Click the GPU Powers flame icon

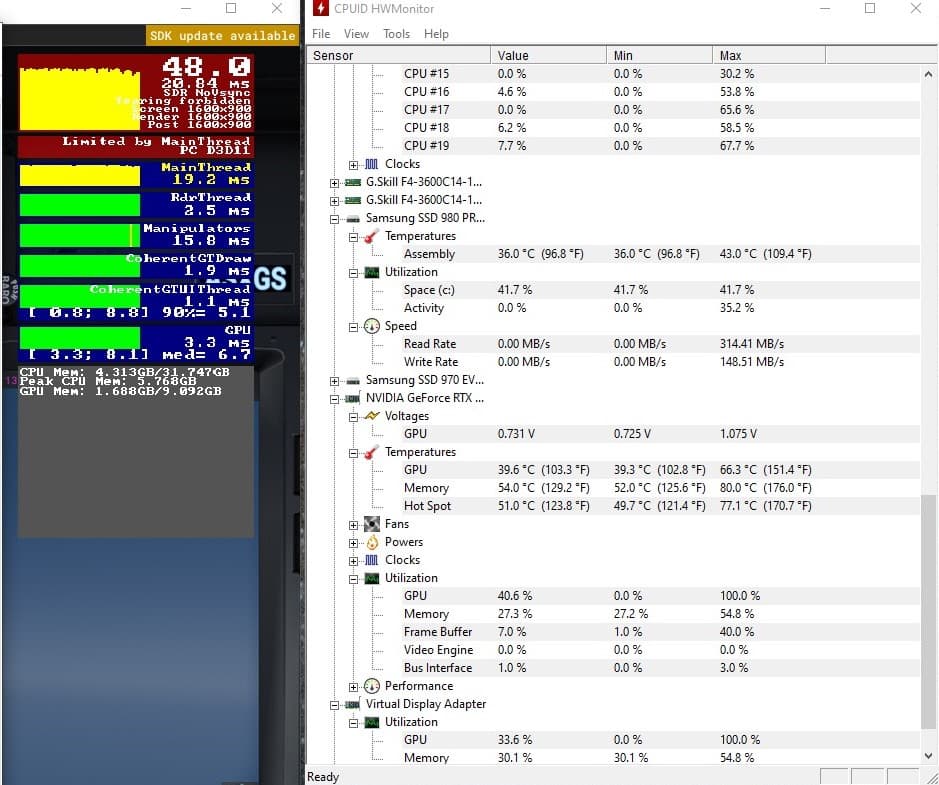coord(371,542)
